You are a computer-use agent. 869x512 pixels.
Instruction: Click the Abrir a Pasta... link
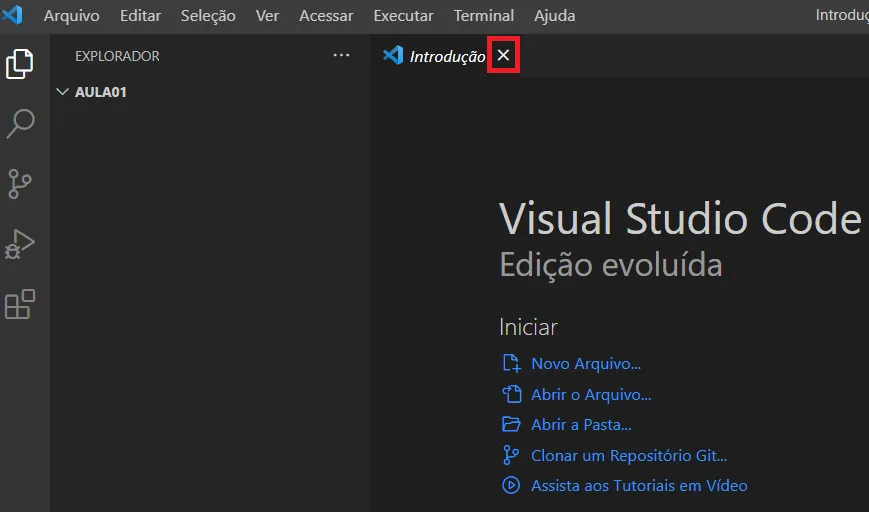(581, 424)
